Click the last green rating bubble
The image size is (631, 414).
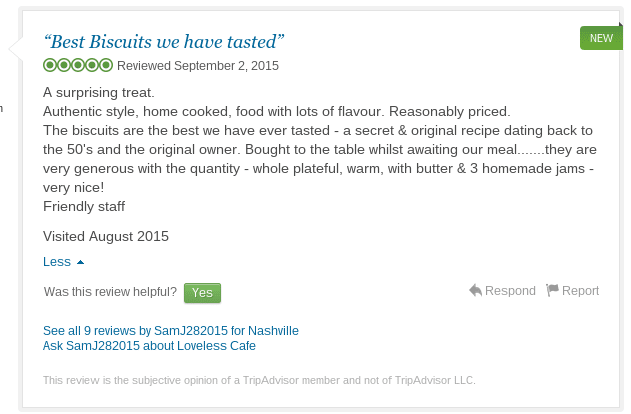(106, 66)
